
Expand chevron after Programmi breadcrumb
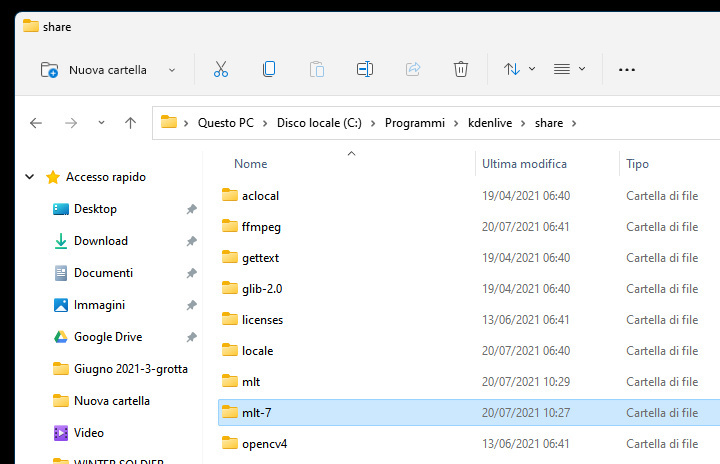456,123
